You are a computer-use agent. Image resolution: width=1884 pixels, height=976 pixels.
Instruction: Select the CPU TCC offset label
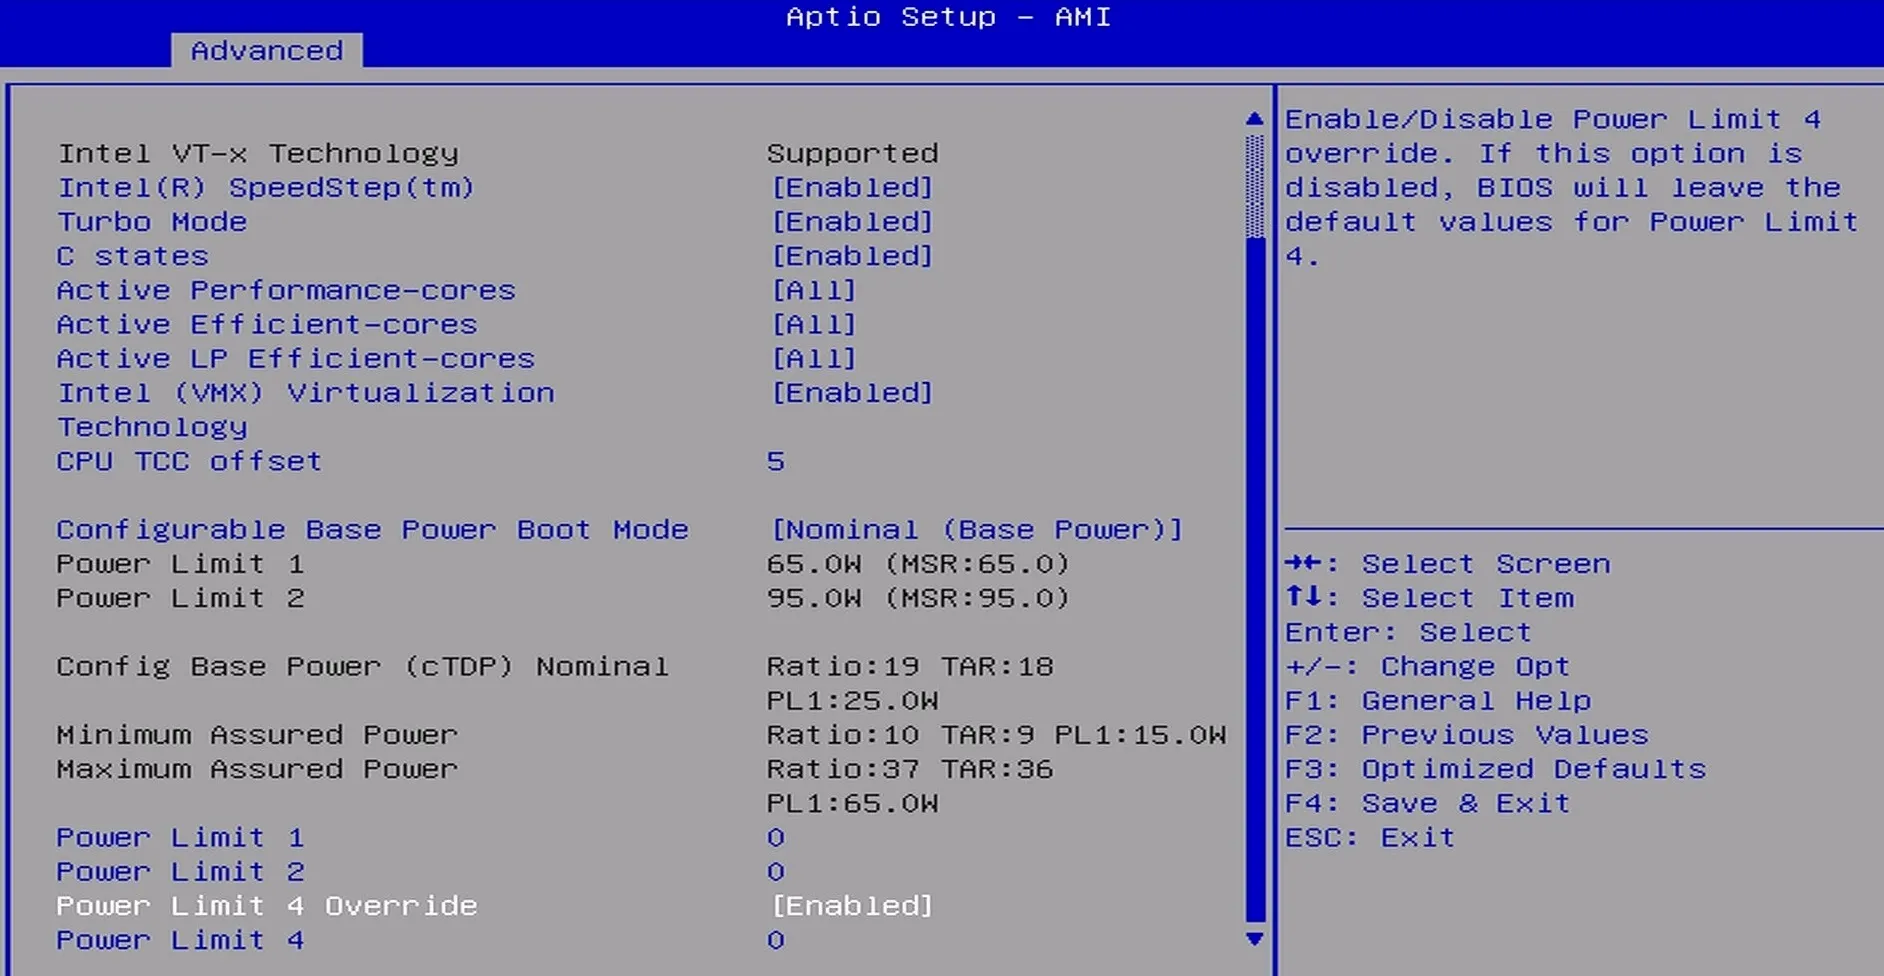pyautogui.click(x=189, y=462)
